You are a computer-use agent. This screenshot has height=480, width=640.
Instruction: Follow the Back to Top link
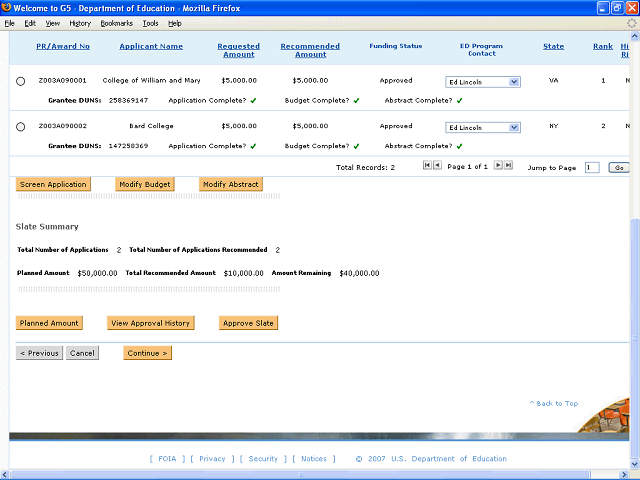[553, 403]
